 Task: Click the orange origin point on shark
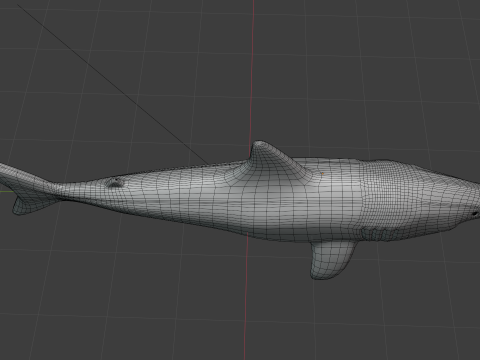[x=323, y=174]
